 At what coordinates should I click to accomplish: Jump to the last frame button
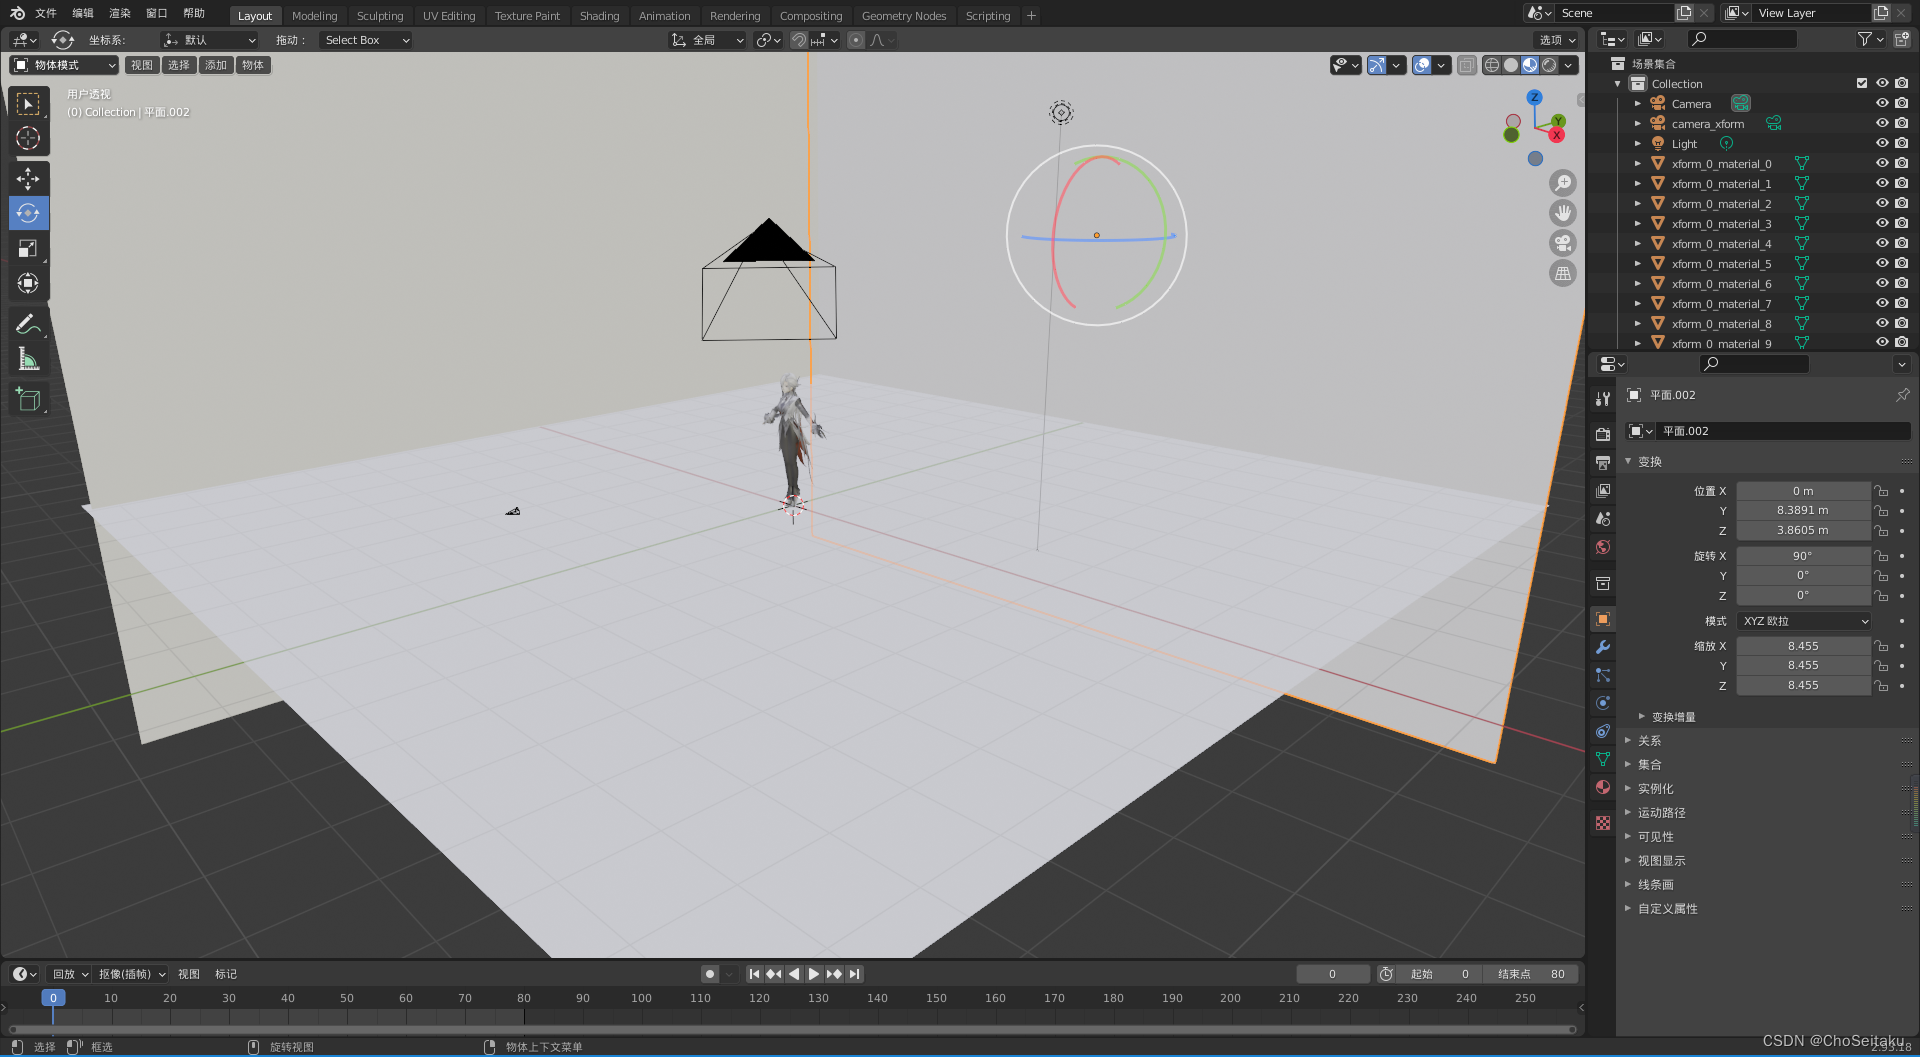click(x=855, y=974)
